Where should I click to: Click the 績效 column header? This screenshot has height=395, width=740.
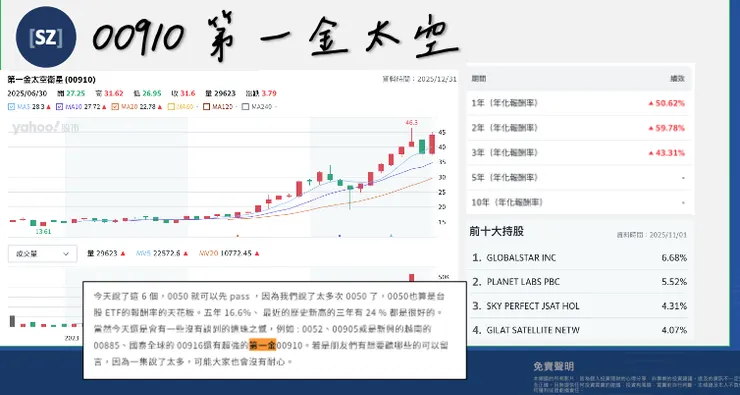(677, 79)
